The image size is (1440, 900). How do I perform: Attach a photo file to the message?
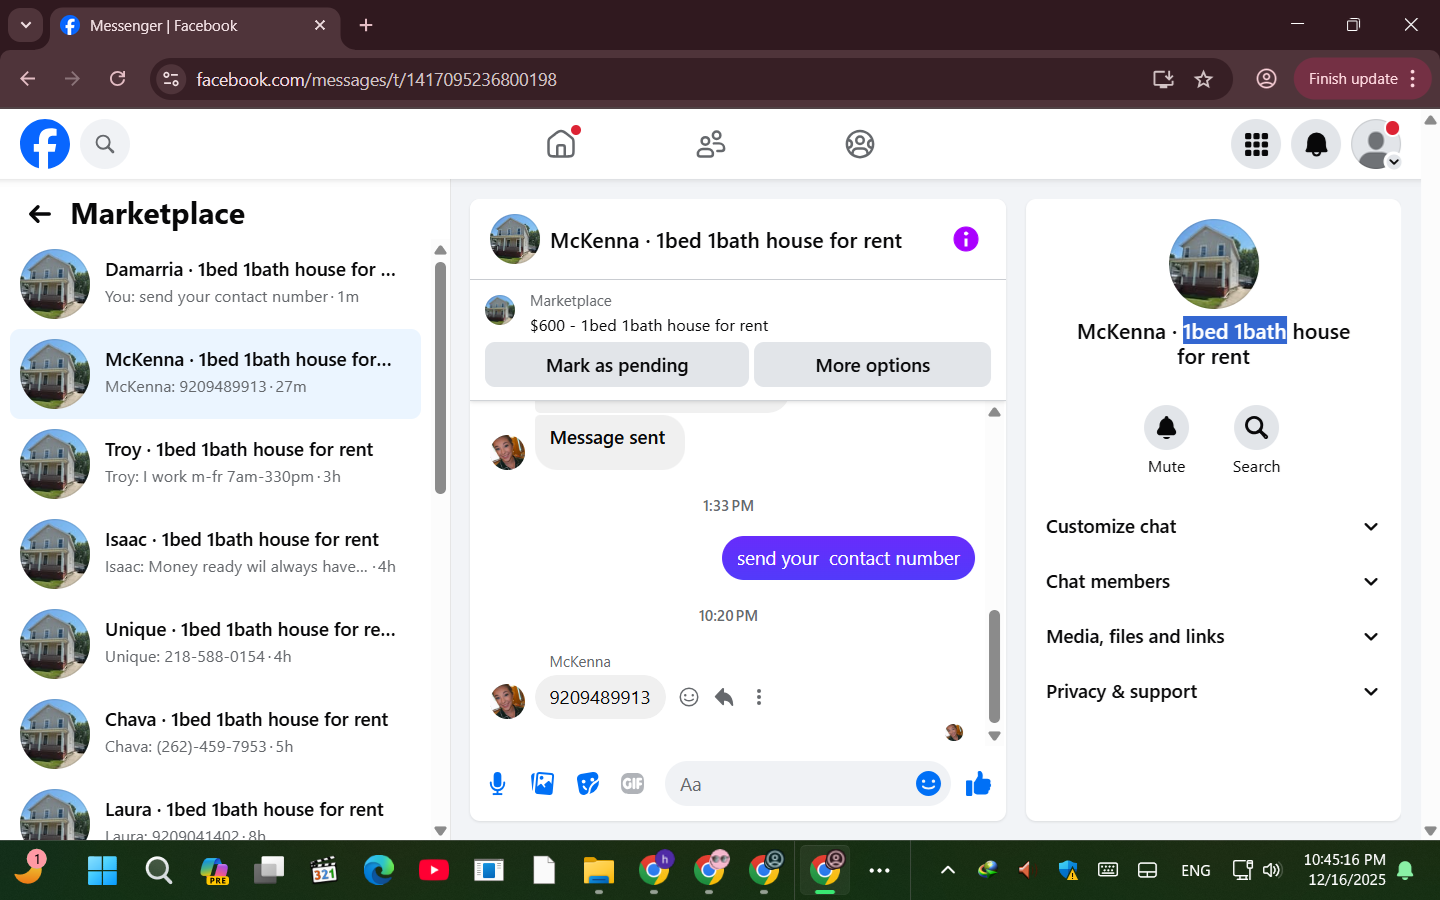click(x=543, y=784)
